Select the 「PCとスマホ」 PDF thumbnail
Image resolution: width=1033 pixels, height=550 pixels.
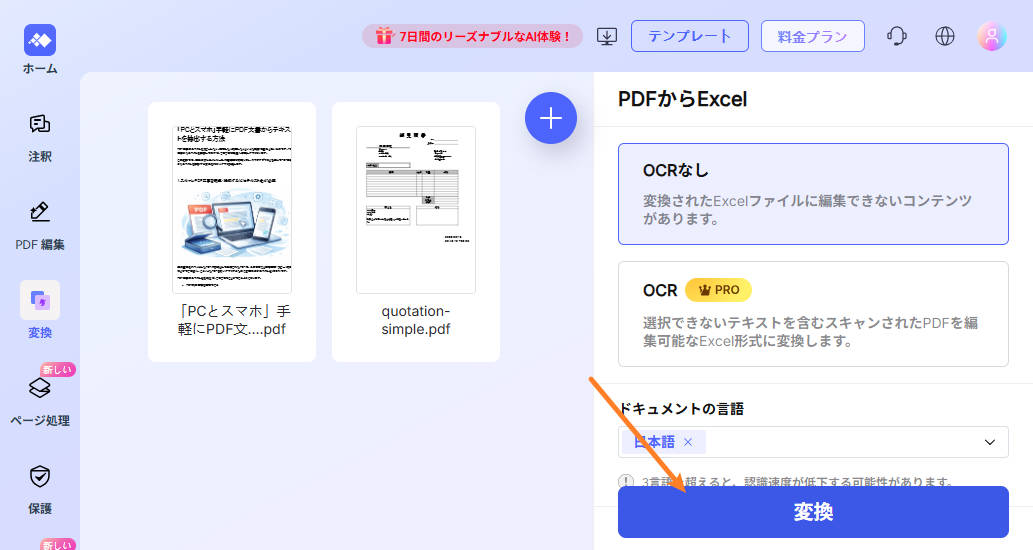coord(232,209)
